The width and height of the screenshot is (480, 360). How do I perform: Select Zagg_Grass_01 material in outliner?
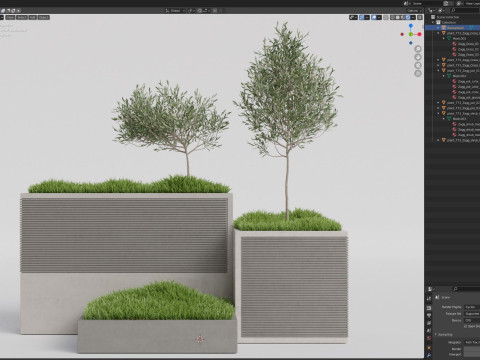tap(466, 44)
